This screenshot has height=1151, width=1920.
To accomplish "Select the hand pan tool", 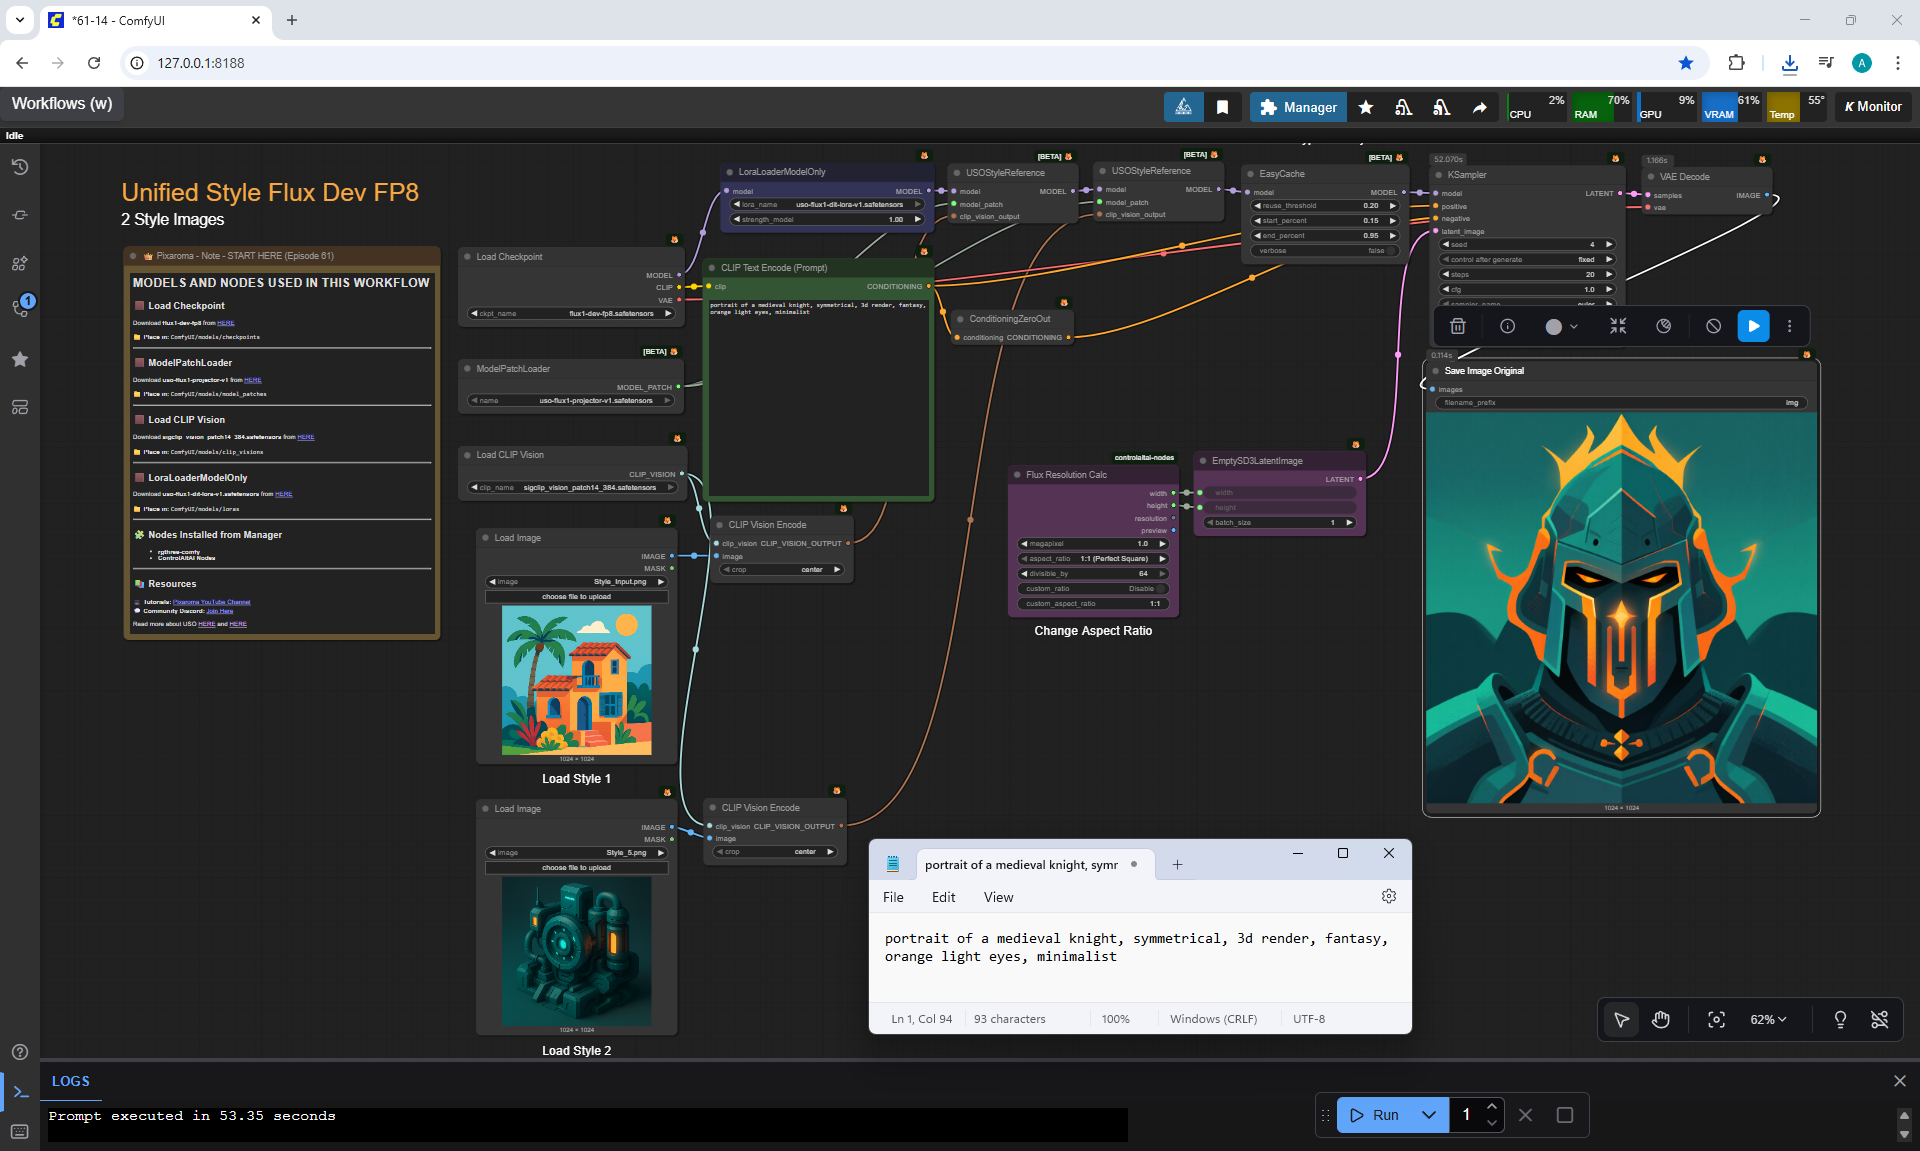I will pyautogui.click(x=1661, y=1019).
